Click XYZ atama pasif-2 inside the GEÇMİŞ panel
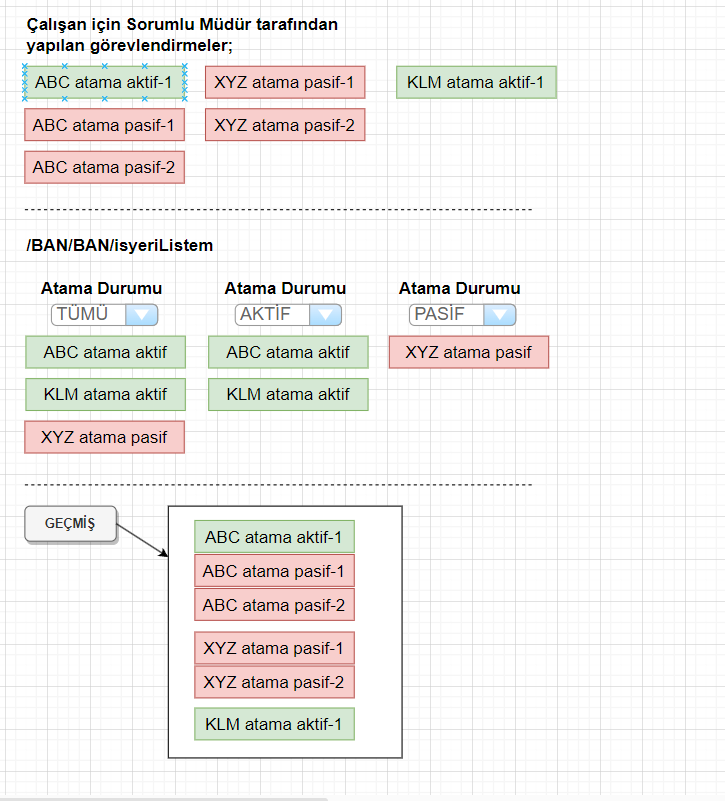The image size is (725, 801). [274, 682]
